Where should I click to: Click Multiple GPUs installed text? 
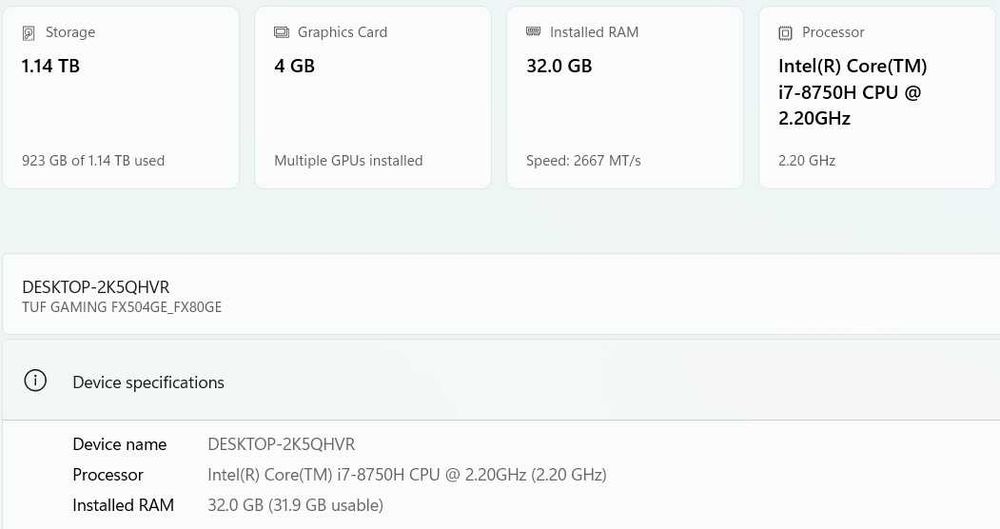[348, 160]
